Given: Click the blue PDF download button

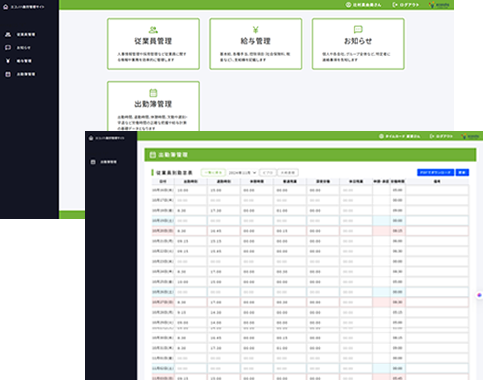Looking at the screenshot, I should coord(435,172).
